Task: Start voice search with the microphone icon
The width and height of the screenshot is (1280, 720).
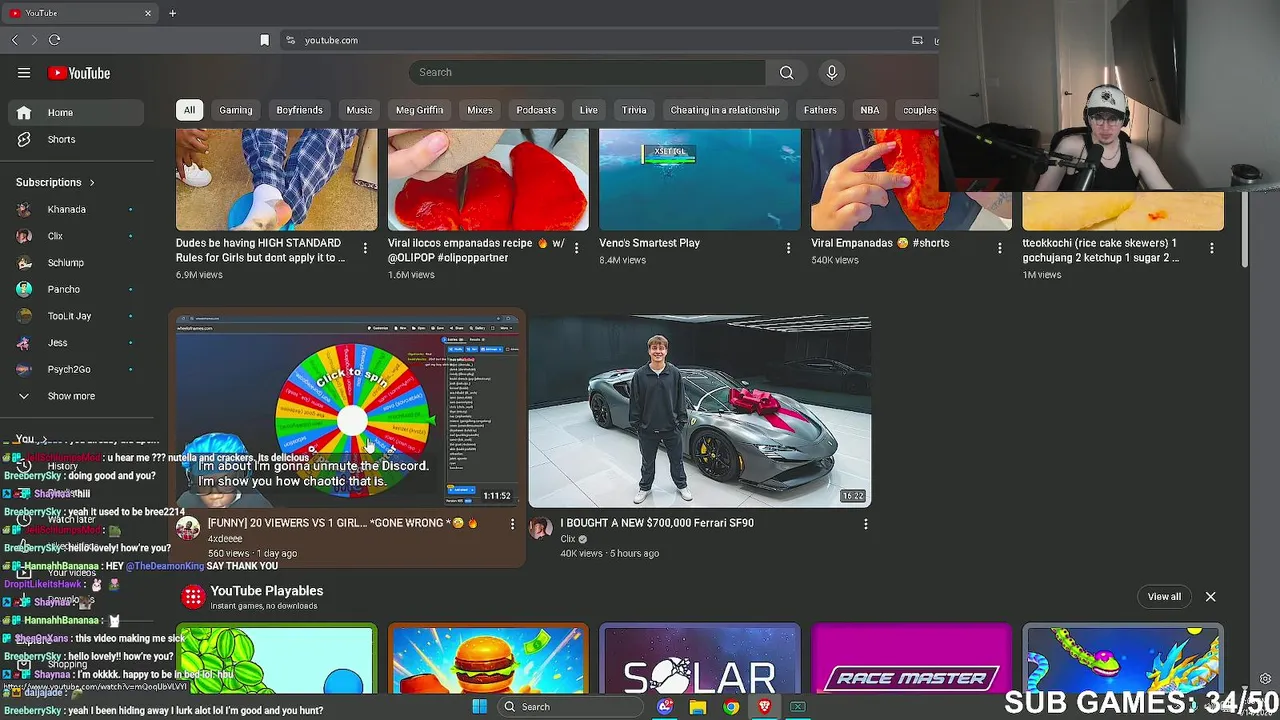Action: 831,72
